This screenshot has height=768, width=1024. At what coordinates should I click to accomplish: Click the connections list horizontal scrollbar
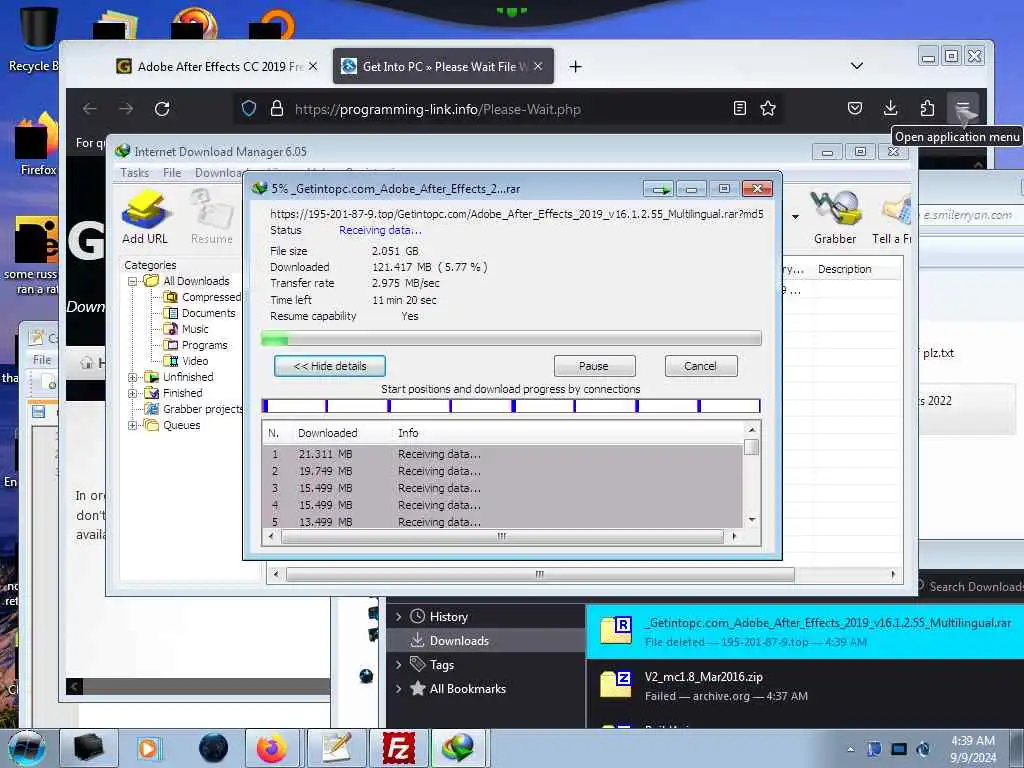(x=502, y=536)
